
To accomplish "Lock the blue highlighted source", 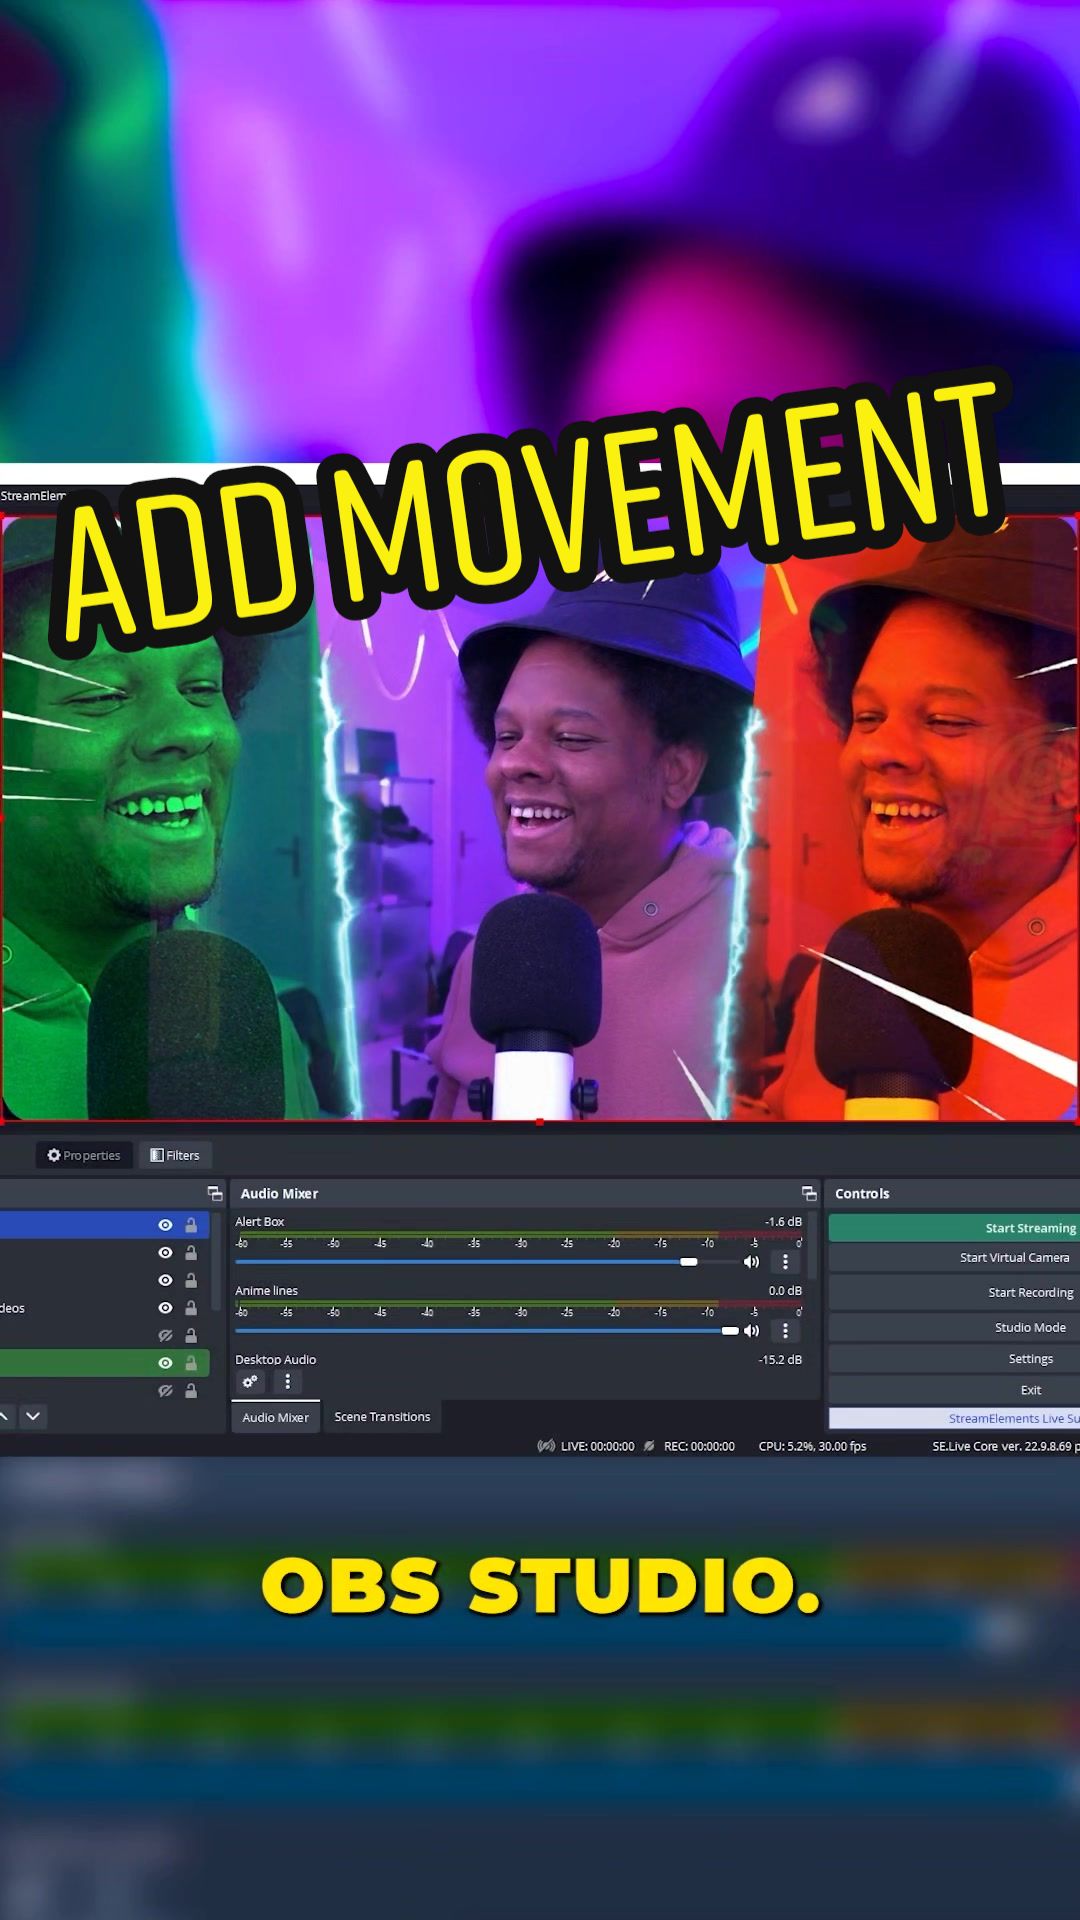I will click(x=191, y=1225).
